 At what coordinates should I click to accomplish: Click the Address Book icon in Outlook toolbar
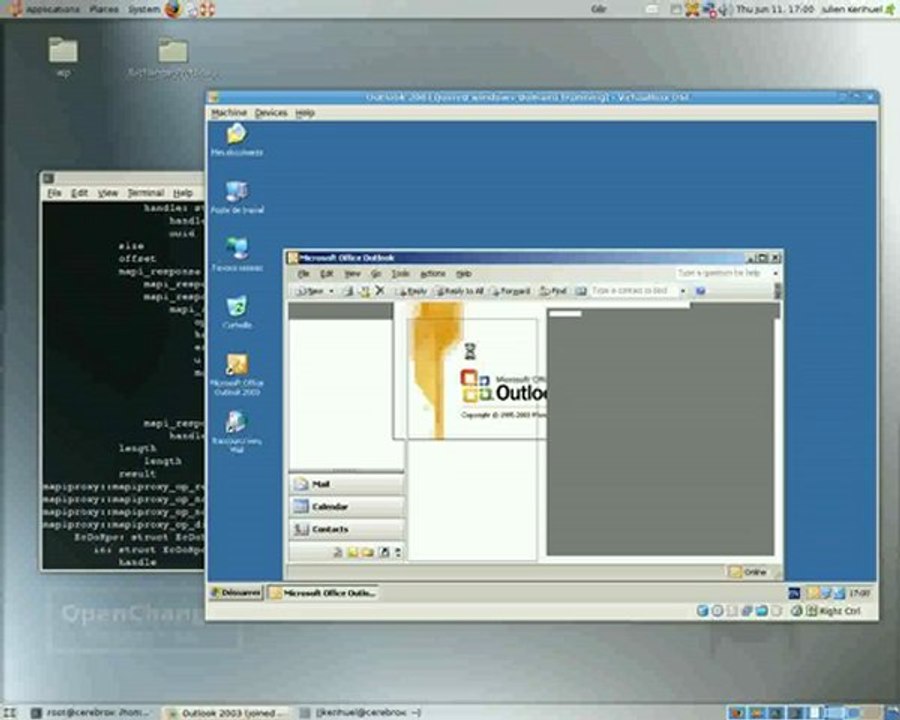point(581,291)
